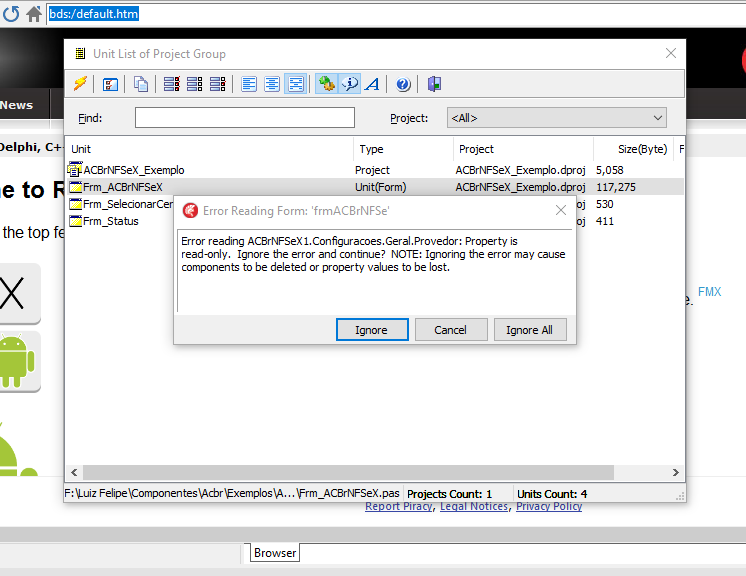Screen dimensions: 746x576
Task: Click the Select All list icon
Action: [171, 84]
